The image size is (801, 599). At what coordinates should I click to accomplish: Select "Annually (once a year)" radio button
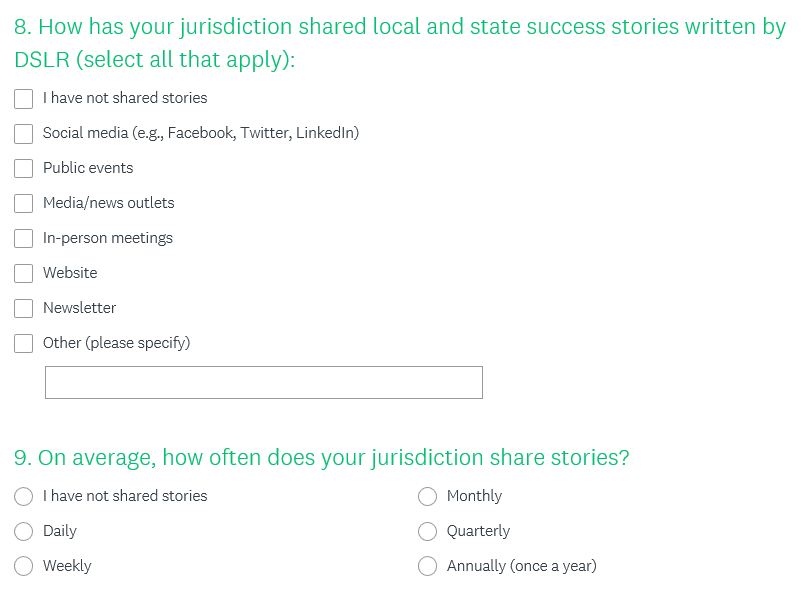428,567
